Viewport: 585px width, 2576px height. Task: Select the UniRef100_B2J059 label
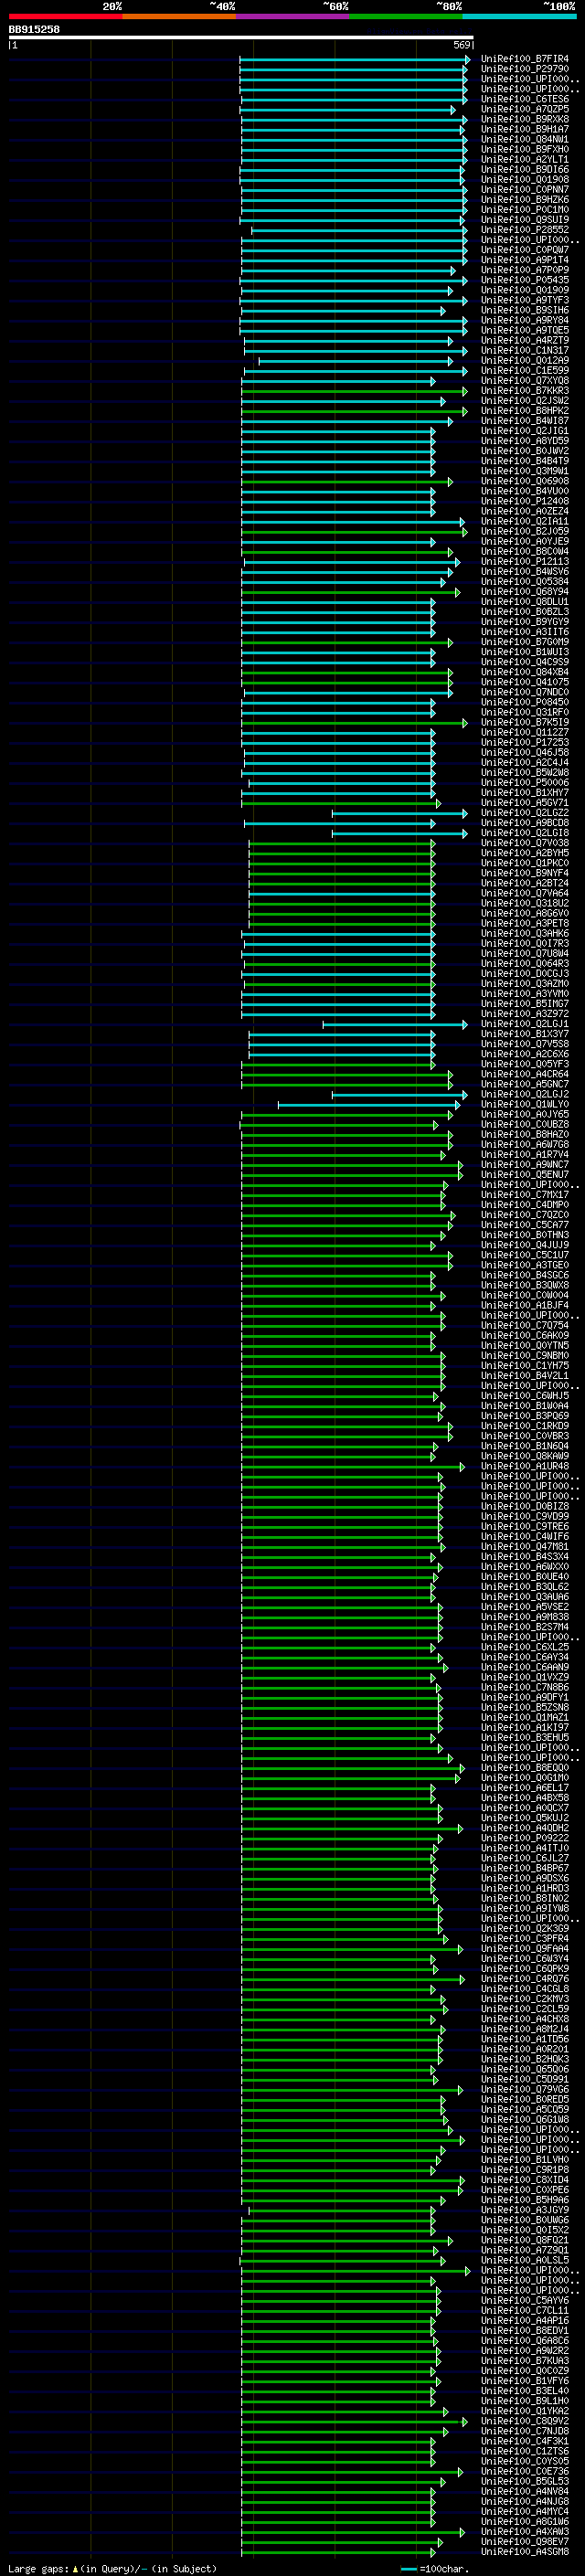[x=524, y=532]
